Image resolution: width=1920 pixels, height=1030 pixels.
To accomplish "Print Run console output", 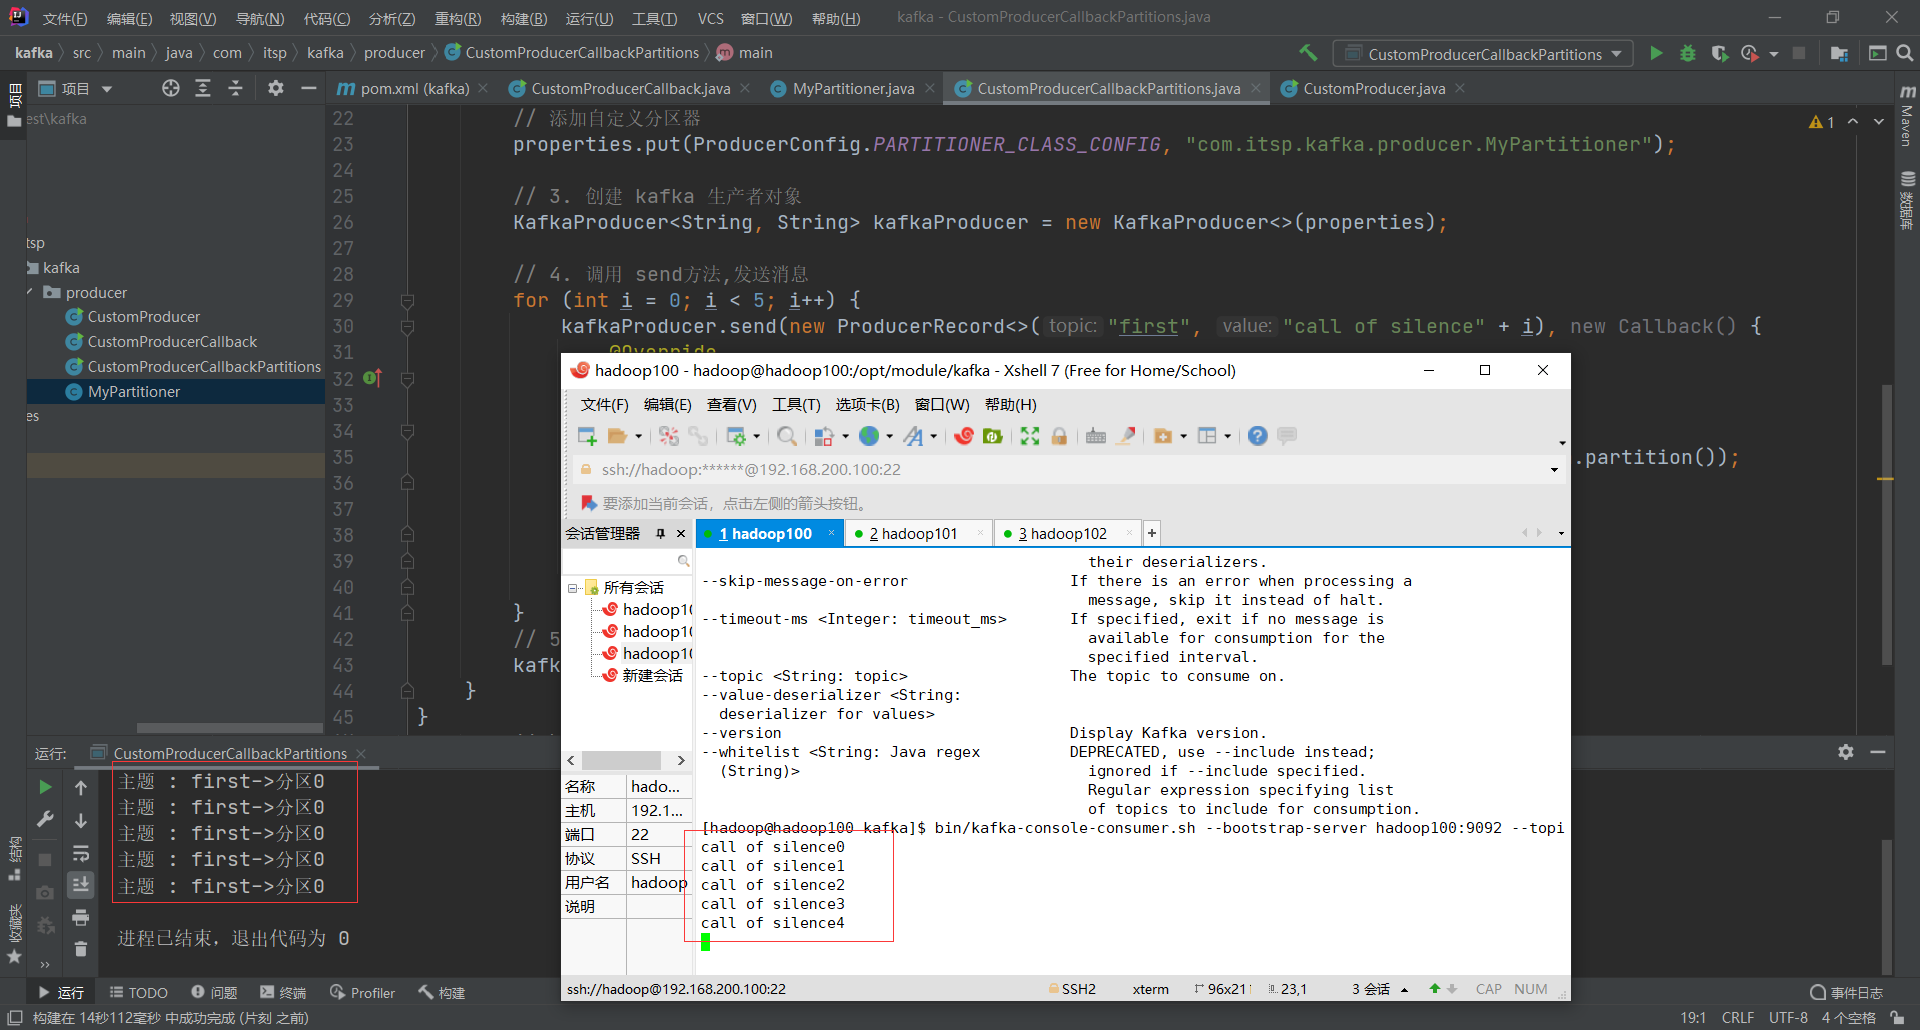I will (x=81, y=917).
